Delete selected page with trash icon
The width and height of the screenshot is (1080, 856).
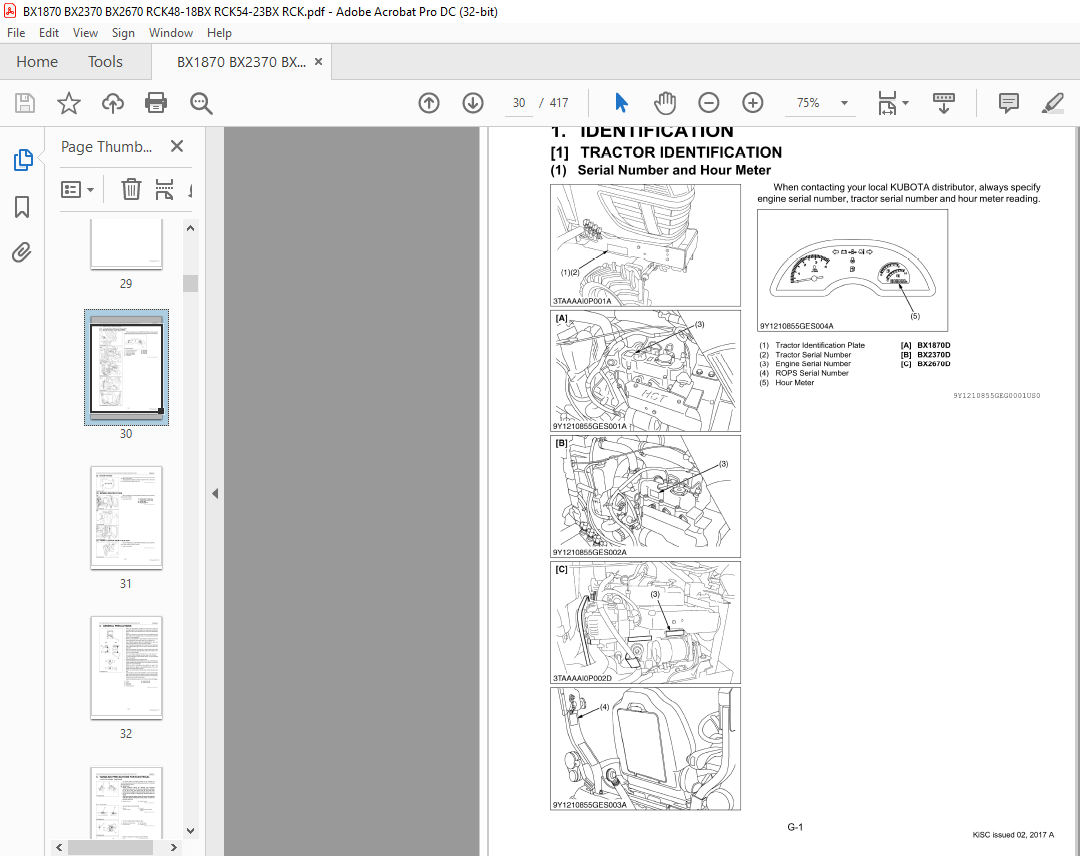tap(131, 189)
